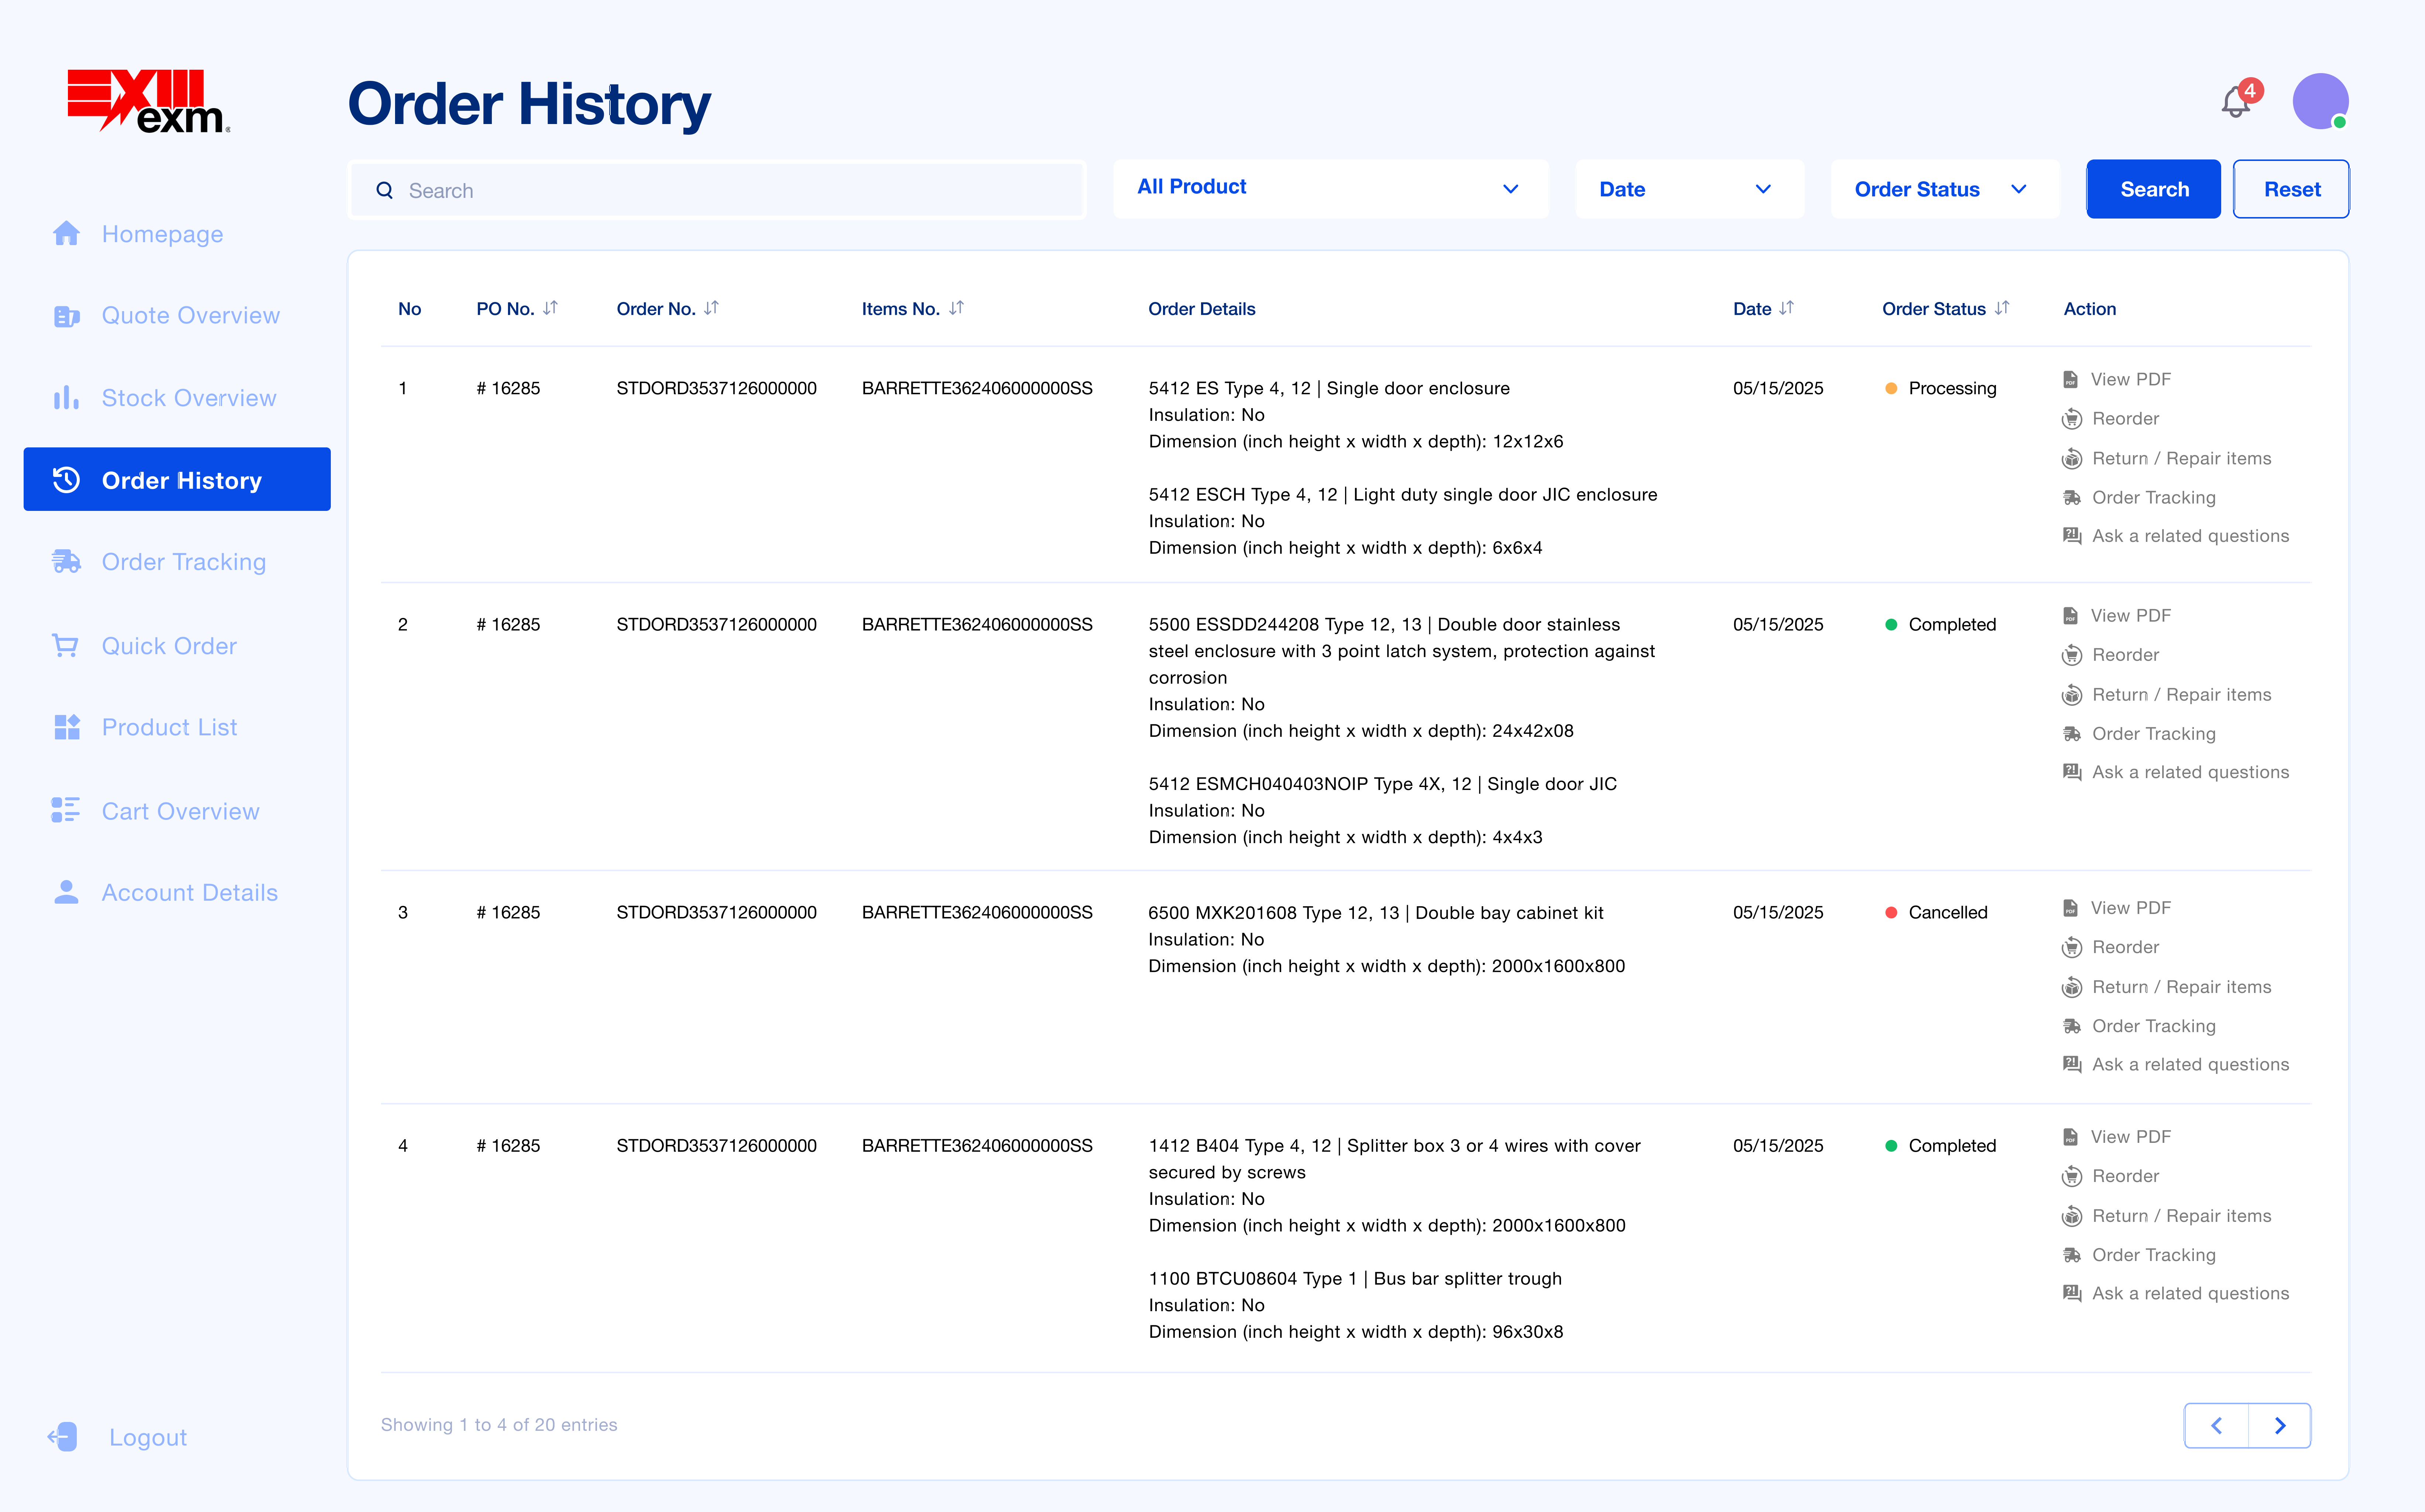Open the user profile avatar
2425x1512 pixels.
click(x=2320, y=101)
